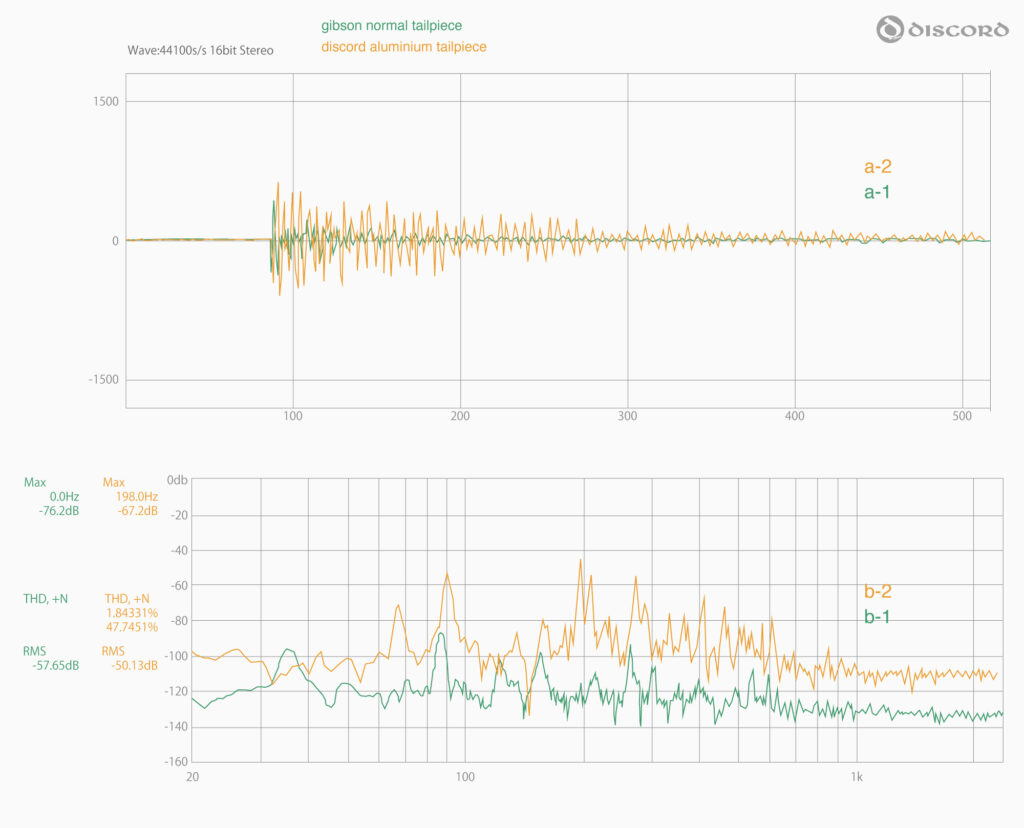This screenshot has height=828, width=1024.
Task: Click the orange a-2 waveform label
Action: click(x=877, y=168)
